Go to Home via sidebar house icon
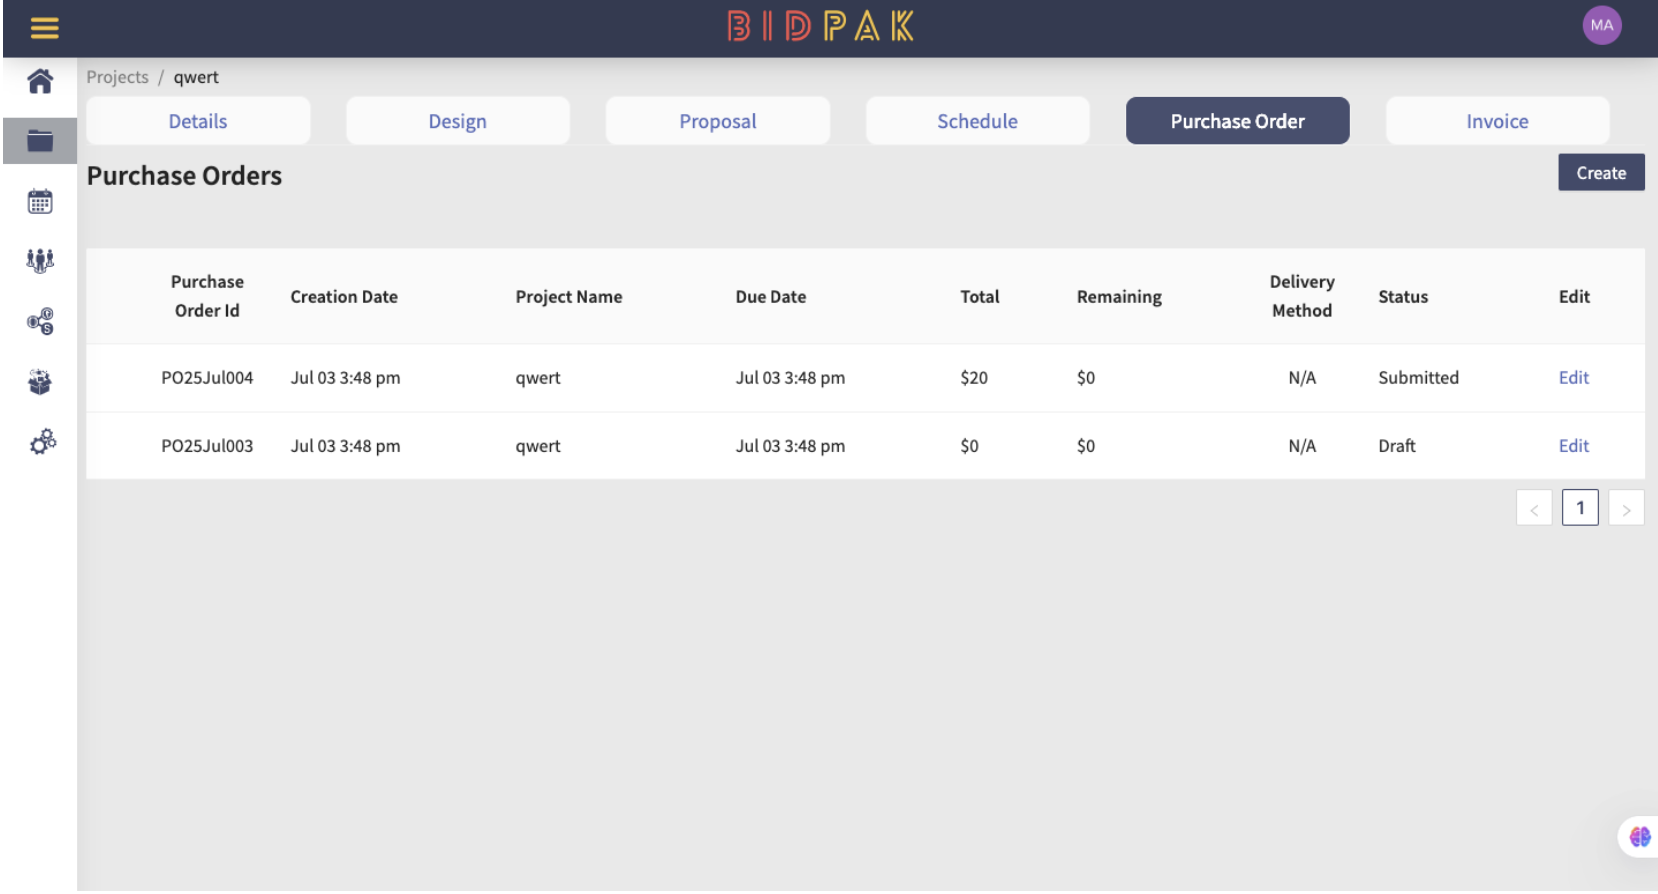 point(40,81)
